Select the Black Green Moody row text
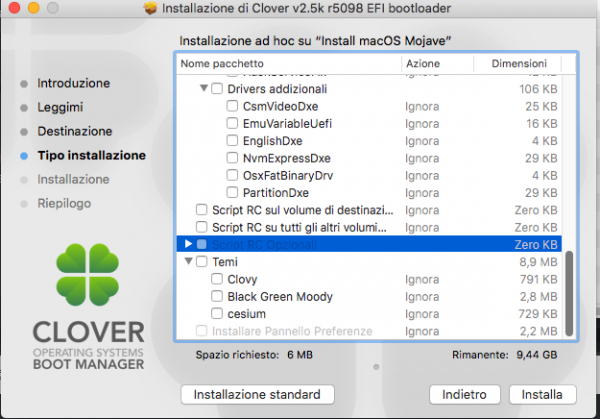Image resolution: width=600 pixels, height=419 pixels. [280, 297]
